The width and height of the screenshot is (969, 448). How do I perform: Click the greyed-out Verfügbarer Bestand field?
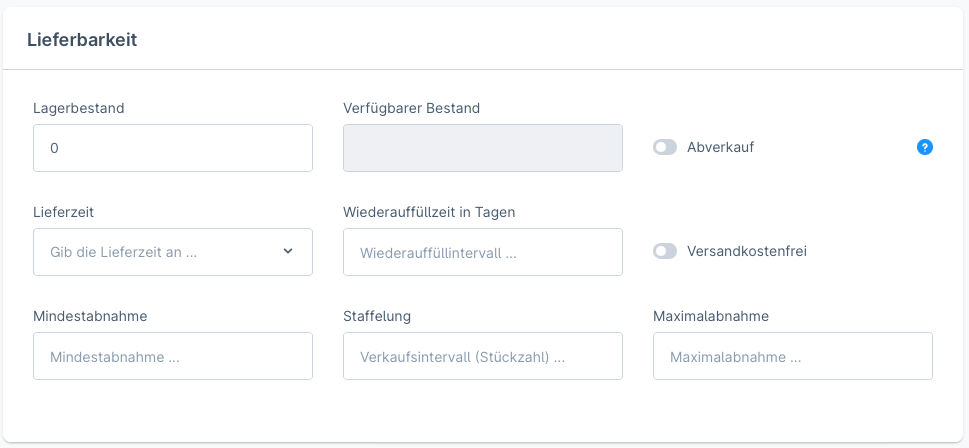[482, 148]
